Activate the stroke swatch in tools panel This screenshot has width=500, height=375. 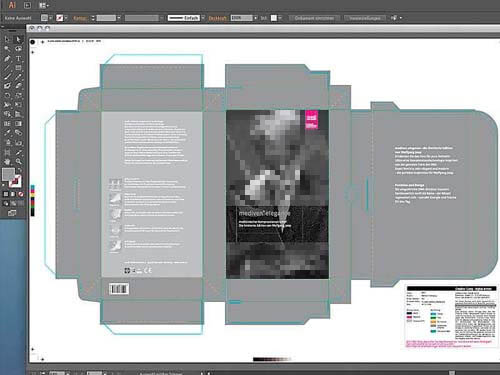pyautogui.click(x=16, y=182)
